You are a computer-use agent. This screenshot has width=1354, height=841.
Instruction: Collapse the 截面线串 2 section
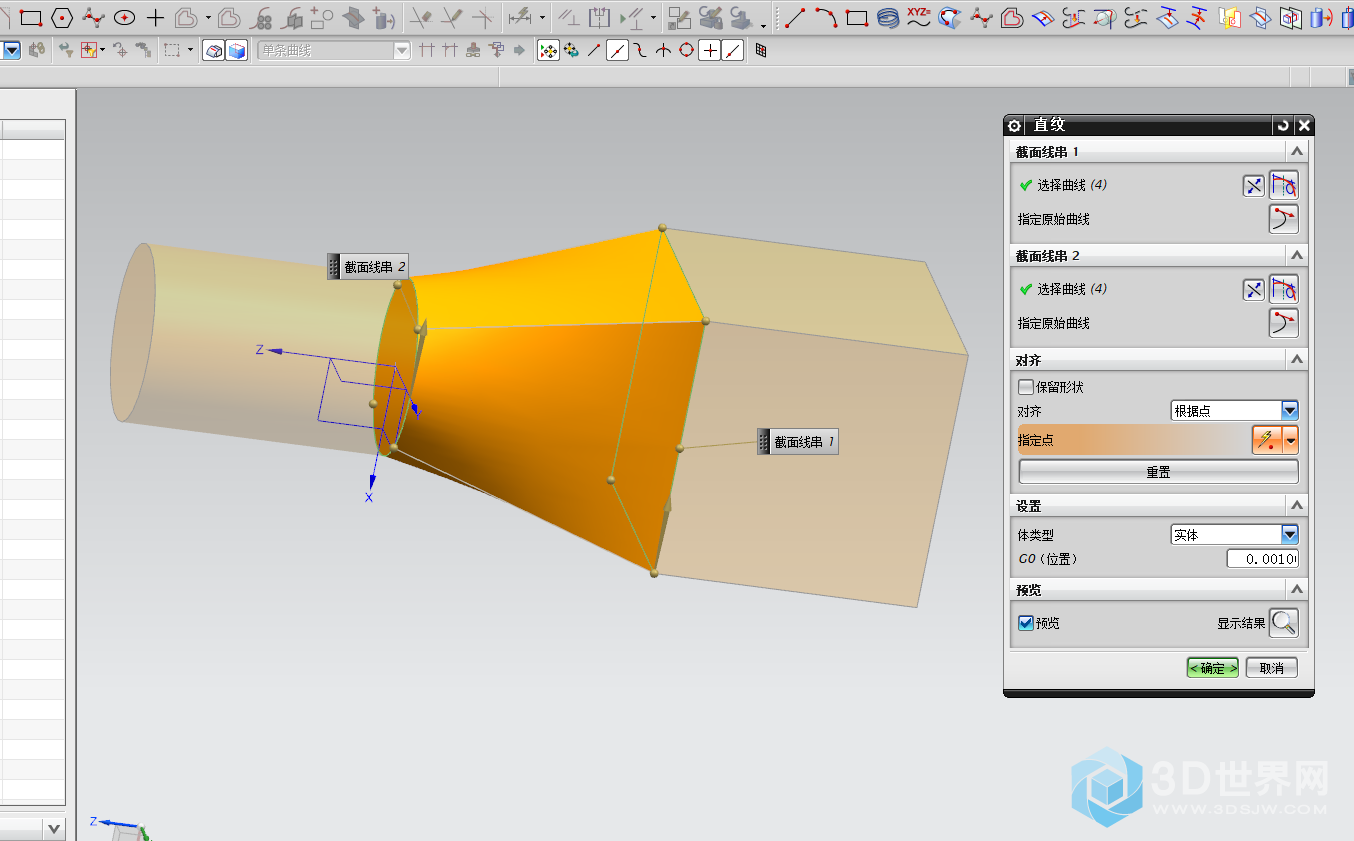pyautogui.click(x=1297, y=255)
